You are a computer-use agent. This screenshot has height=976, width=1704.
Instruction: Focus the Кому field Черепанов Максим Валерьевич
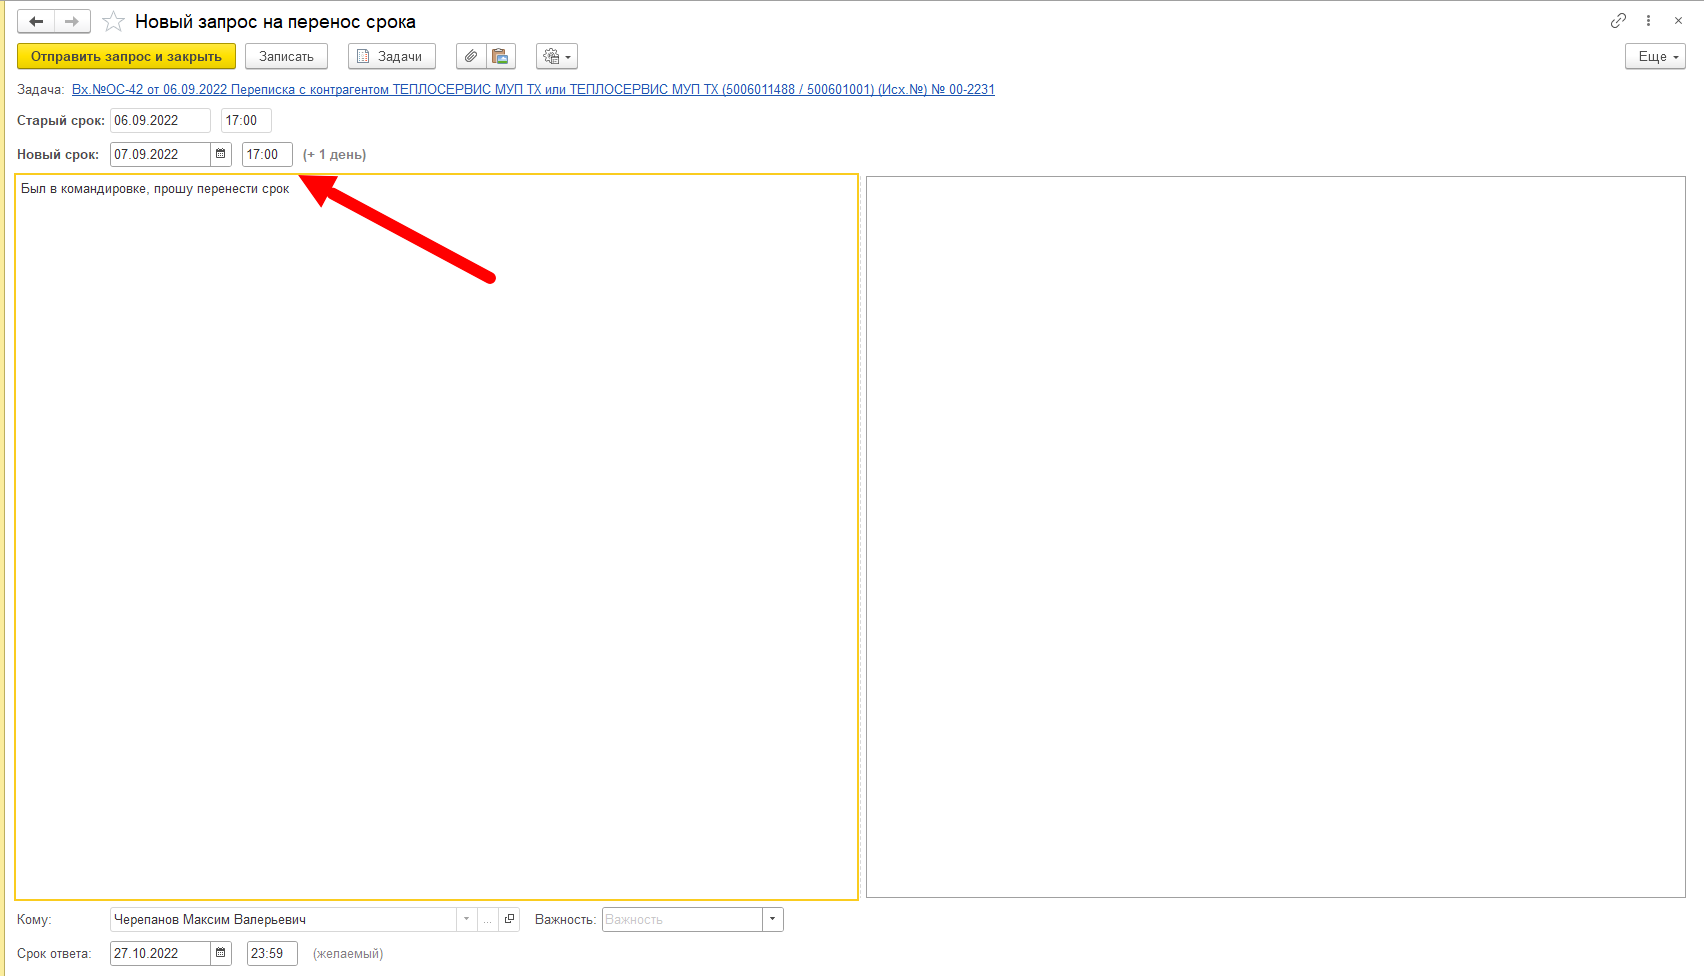click(283, 919)
